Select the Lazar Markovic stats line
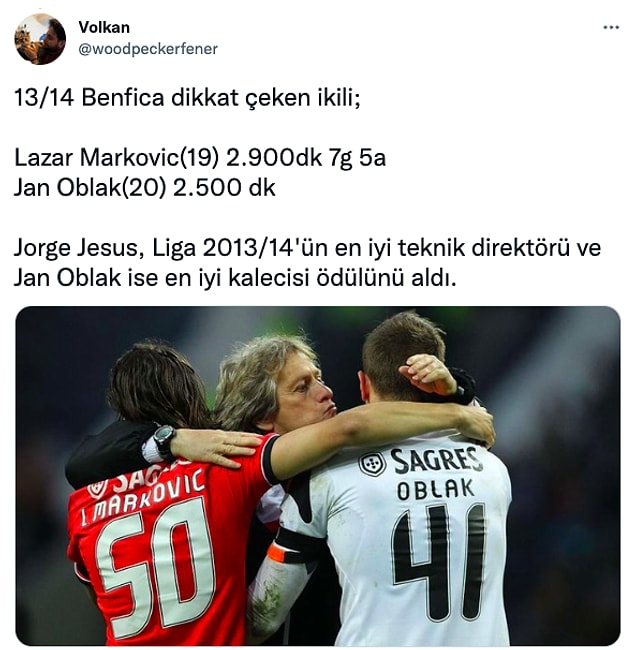The image size is (635, 650). tap(200, 158)
